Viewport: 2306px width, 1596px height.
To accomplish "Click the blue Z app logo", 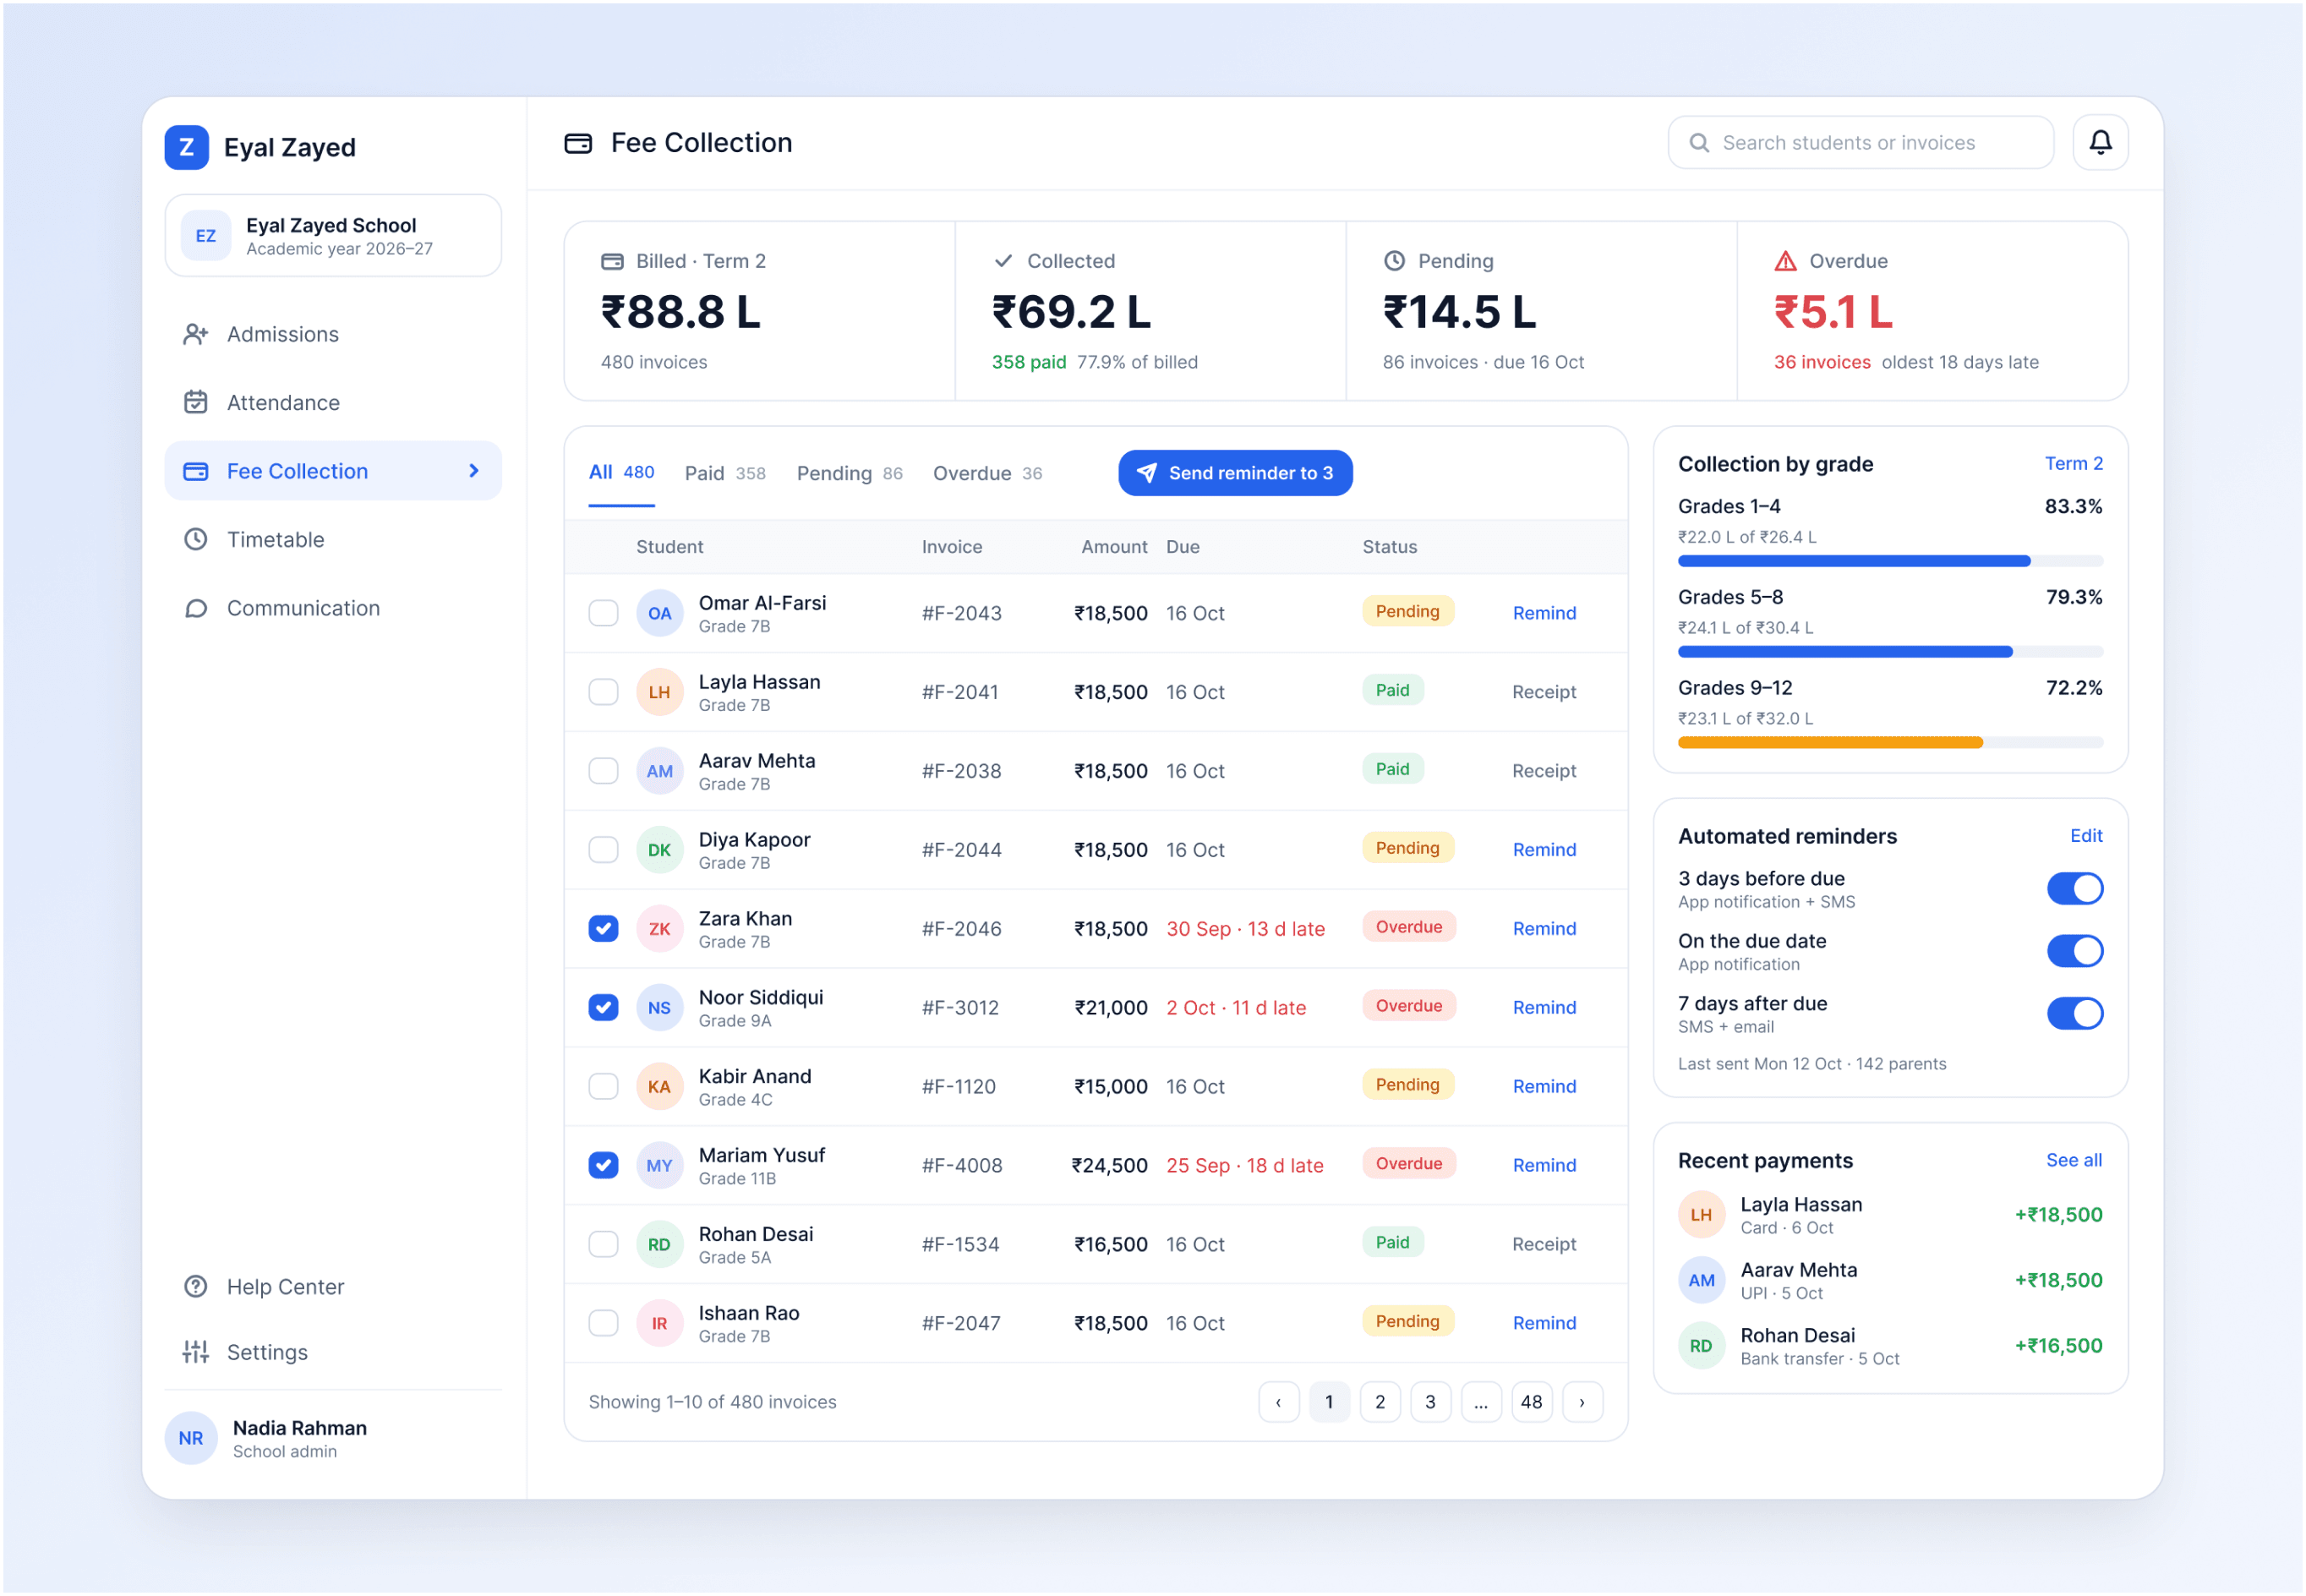I will click(186, 147).
